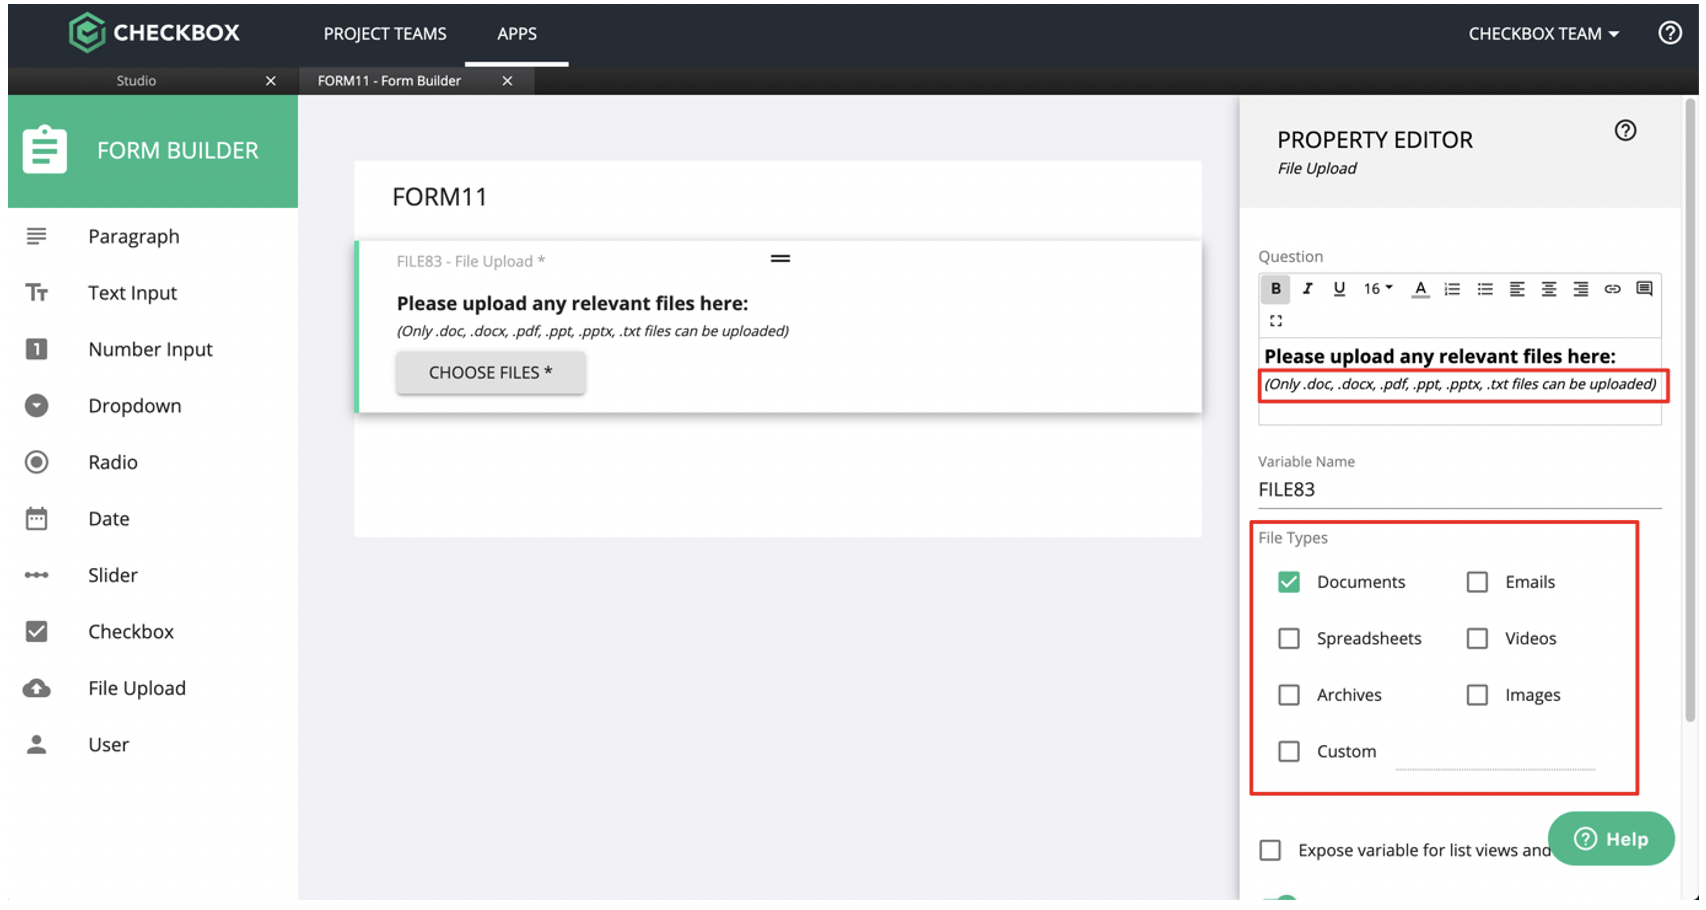Edit the Variable Name field FILE83
This screenshot has width=1706, height=910.
point(1459,490)
